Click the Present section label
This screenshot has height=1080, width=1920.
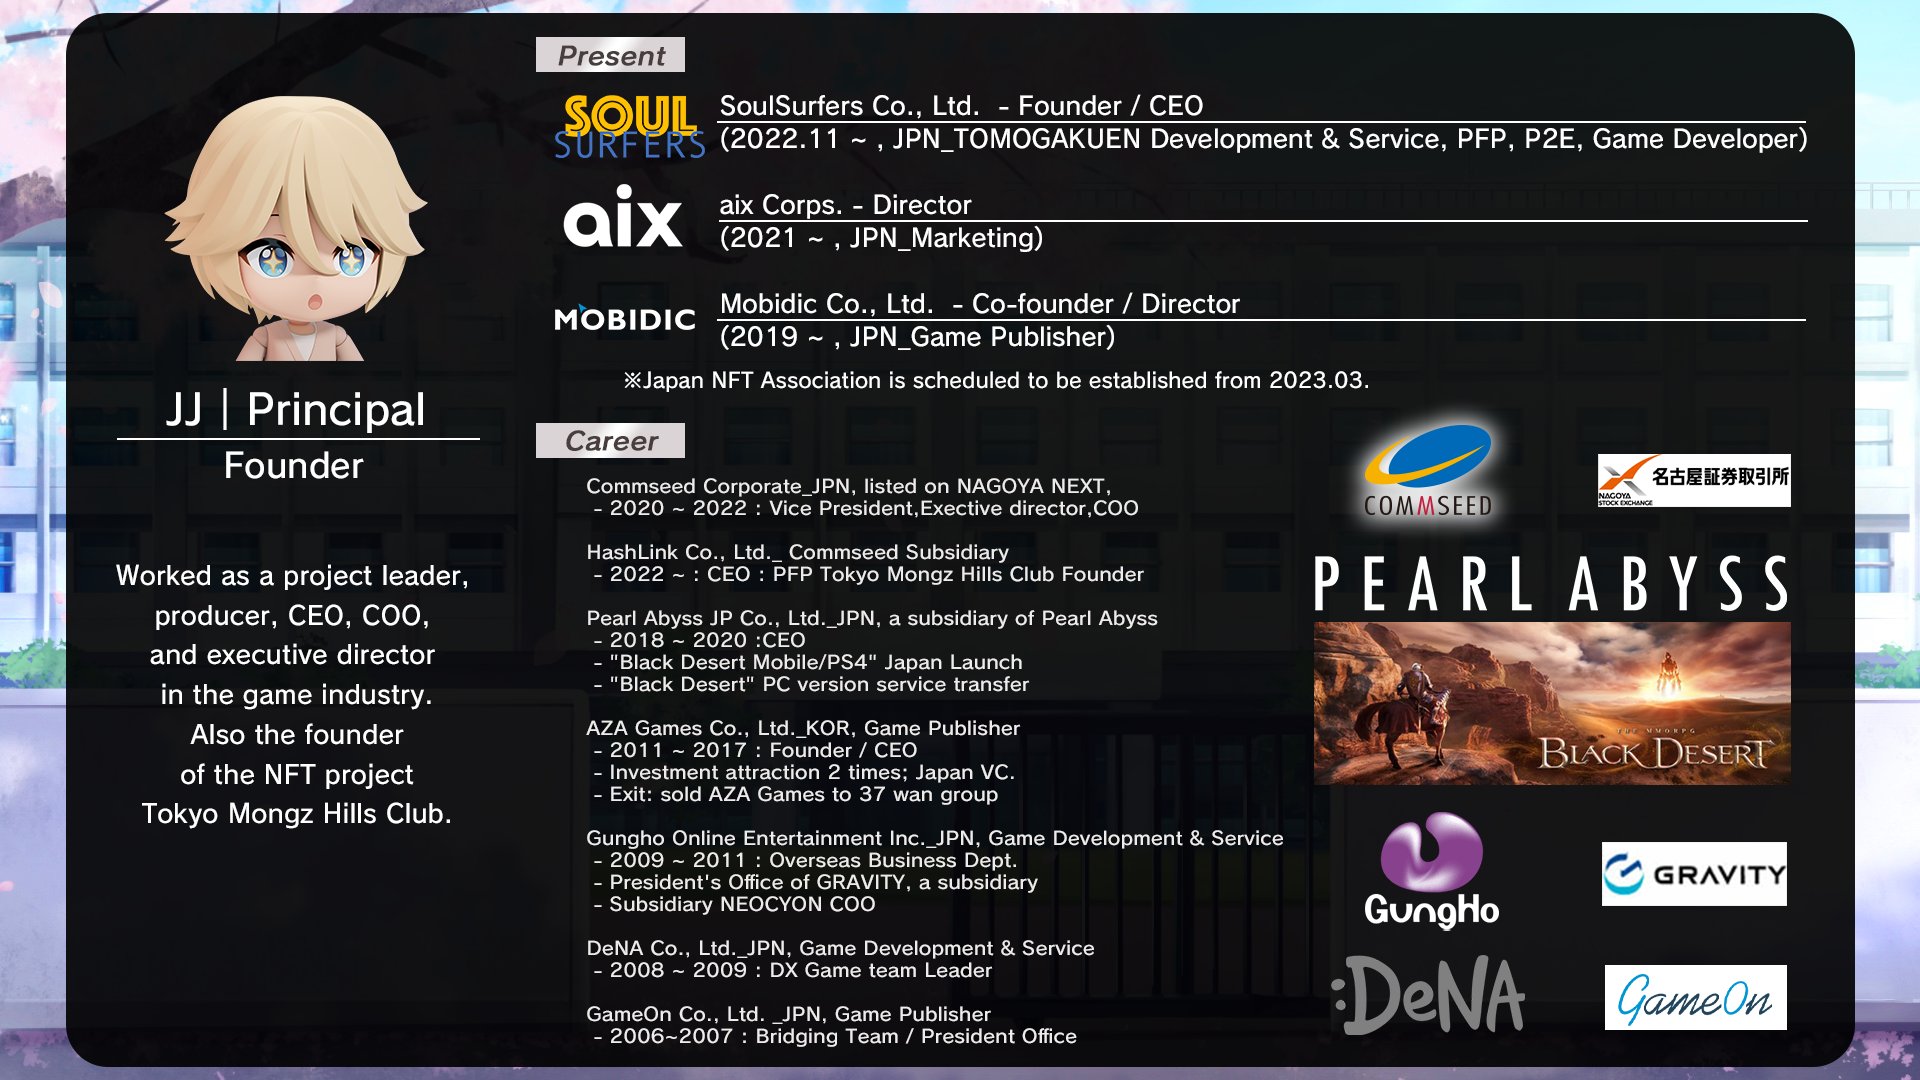coord(610,55)
